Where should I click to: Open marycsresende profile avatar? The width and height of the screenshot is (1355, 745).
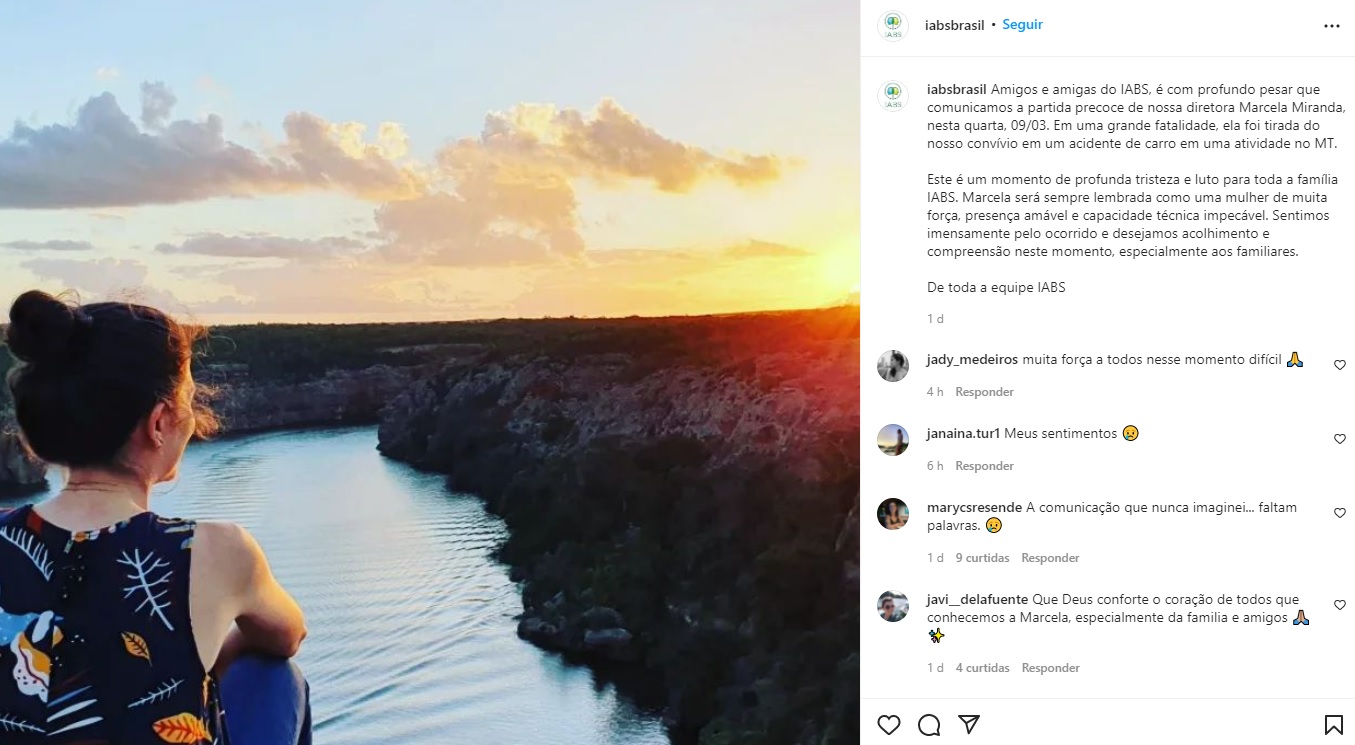point(893,514)
